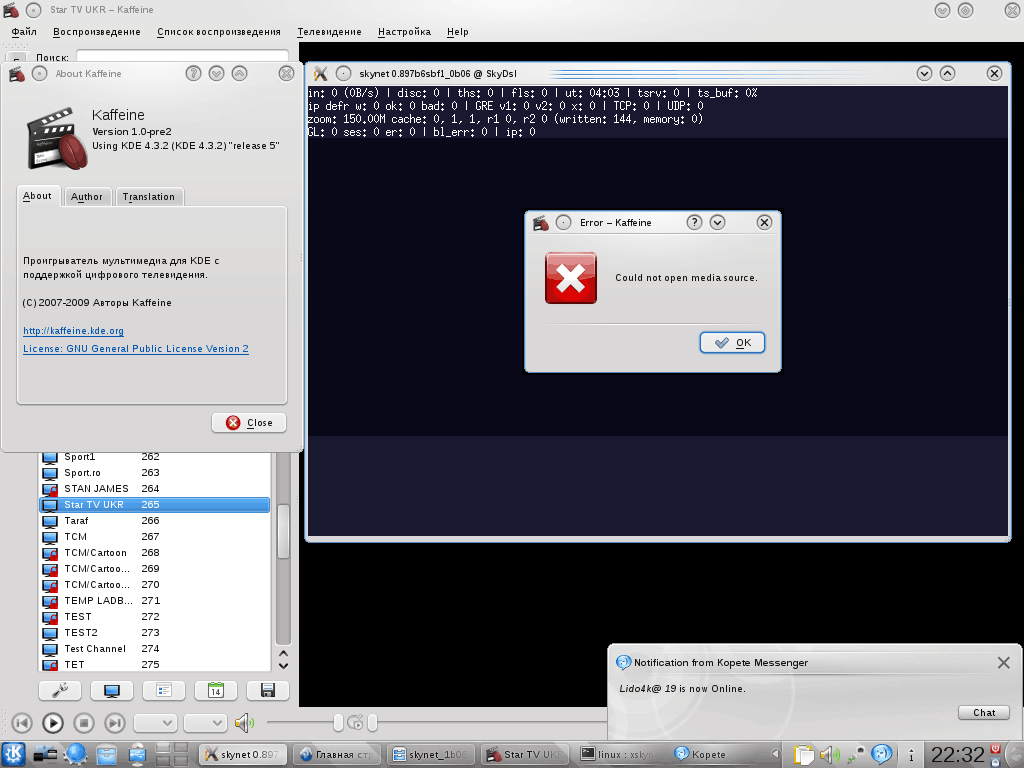This screenshot has height=768, width=1024.
Task: Open the file manager cabinet icon in panel
Action: 106,754
